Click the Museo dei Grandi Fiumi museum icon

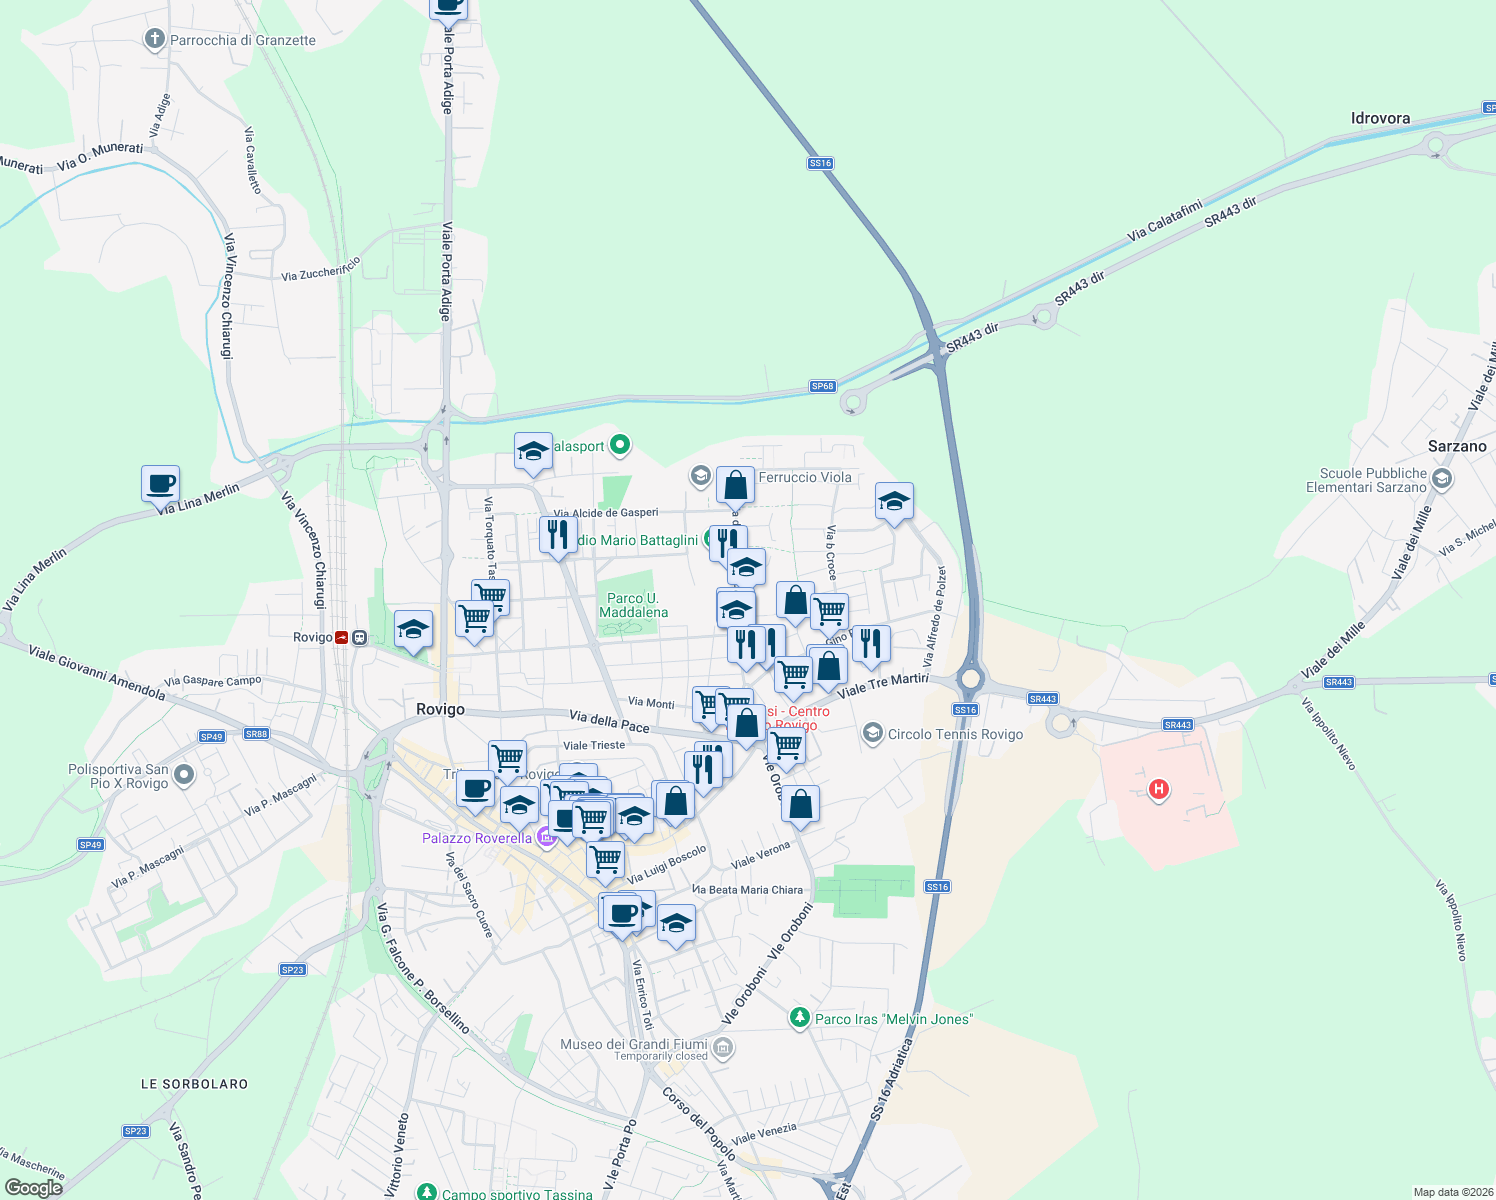pyautogui.click(x=721, y=1047)
